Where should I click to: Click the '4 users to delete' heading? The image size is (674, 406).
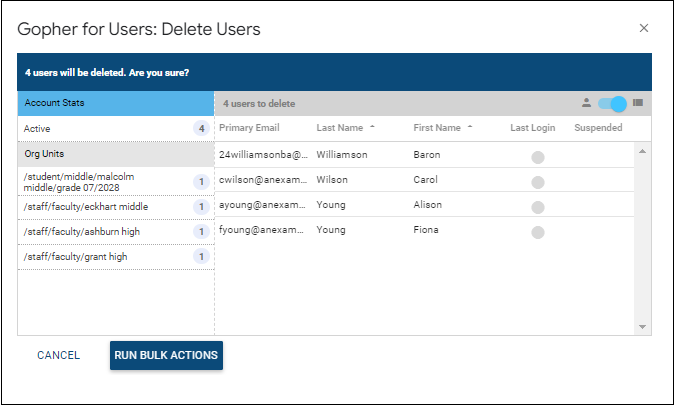tap(259, 104)
